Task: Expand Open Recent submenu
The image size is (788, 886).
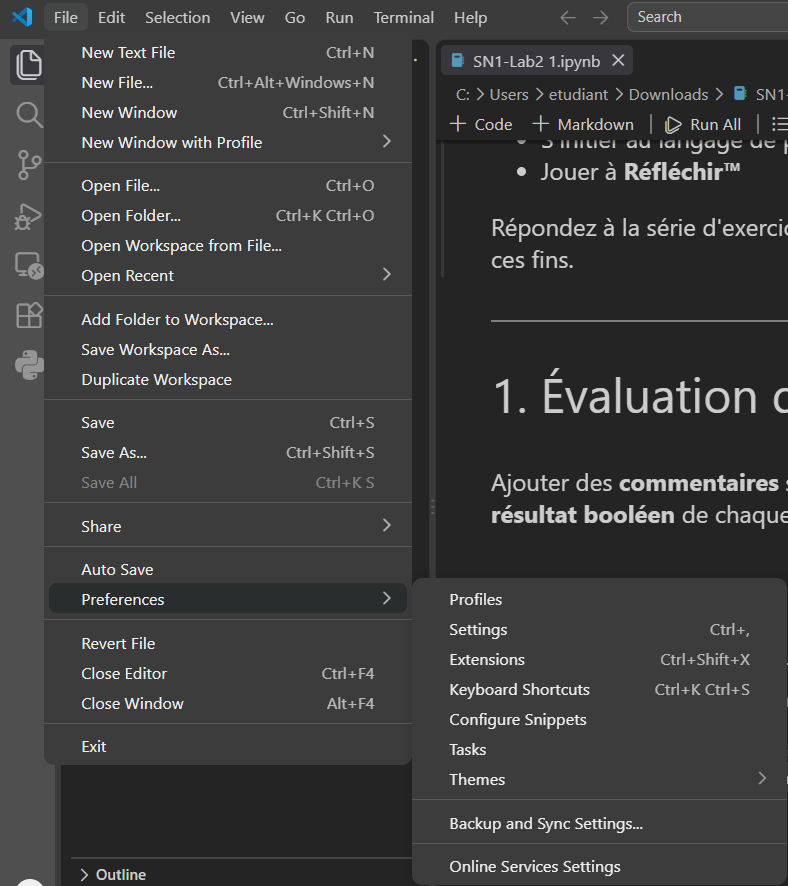Action: 228,275
